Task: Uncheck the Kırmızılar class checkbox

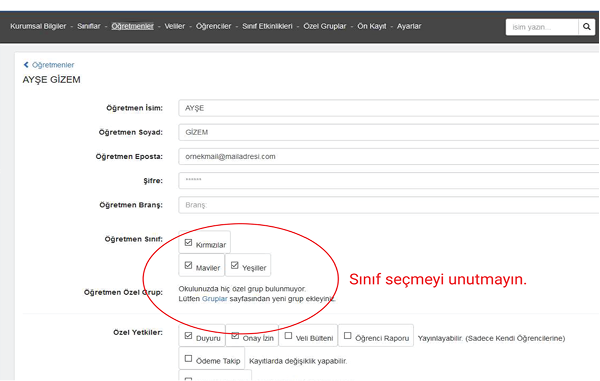Action: 188,243
